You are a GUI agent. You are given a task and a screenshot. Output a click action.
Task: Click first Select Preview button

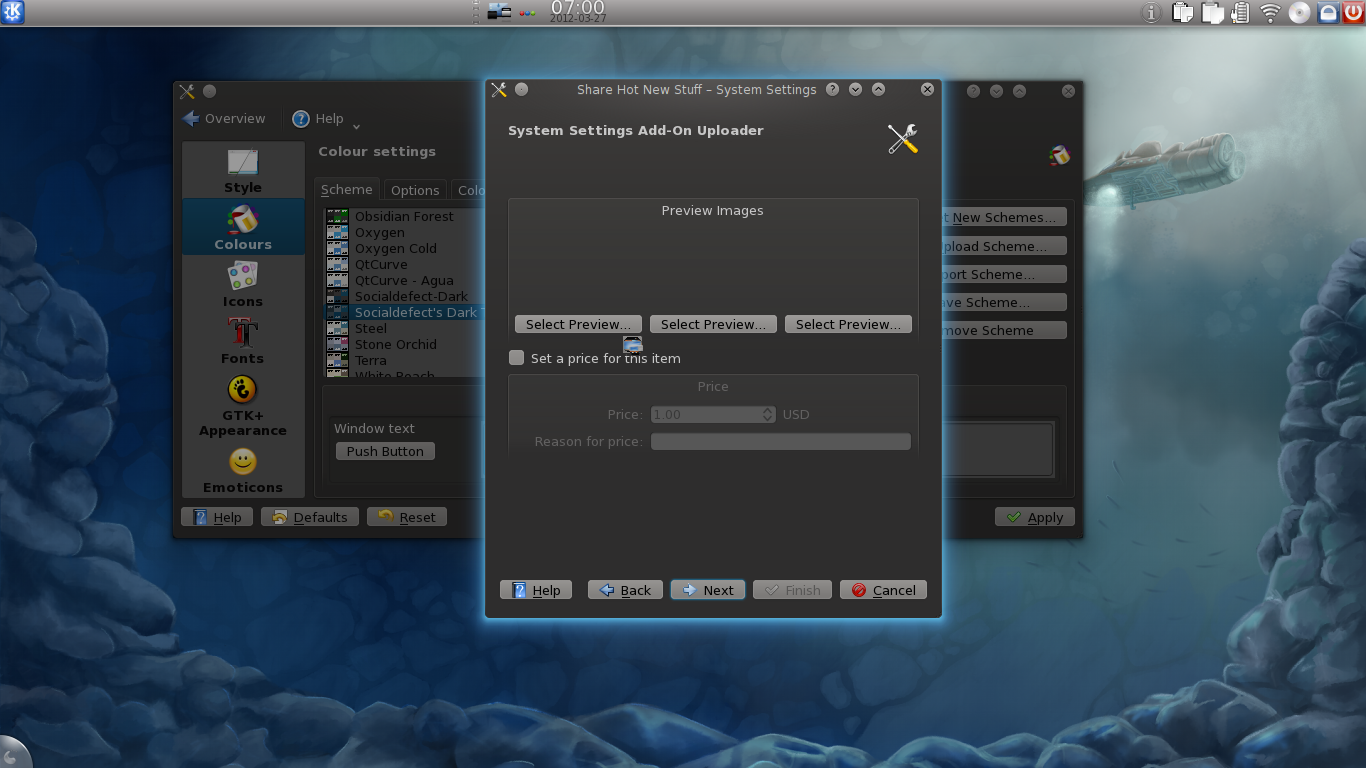click(578, 324)
